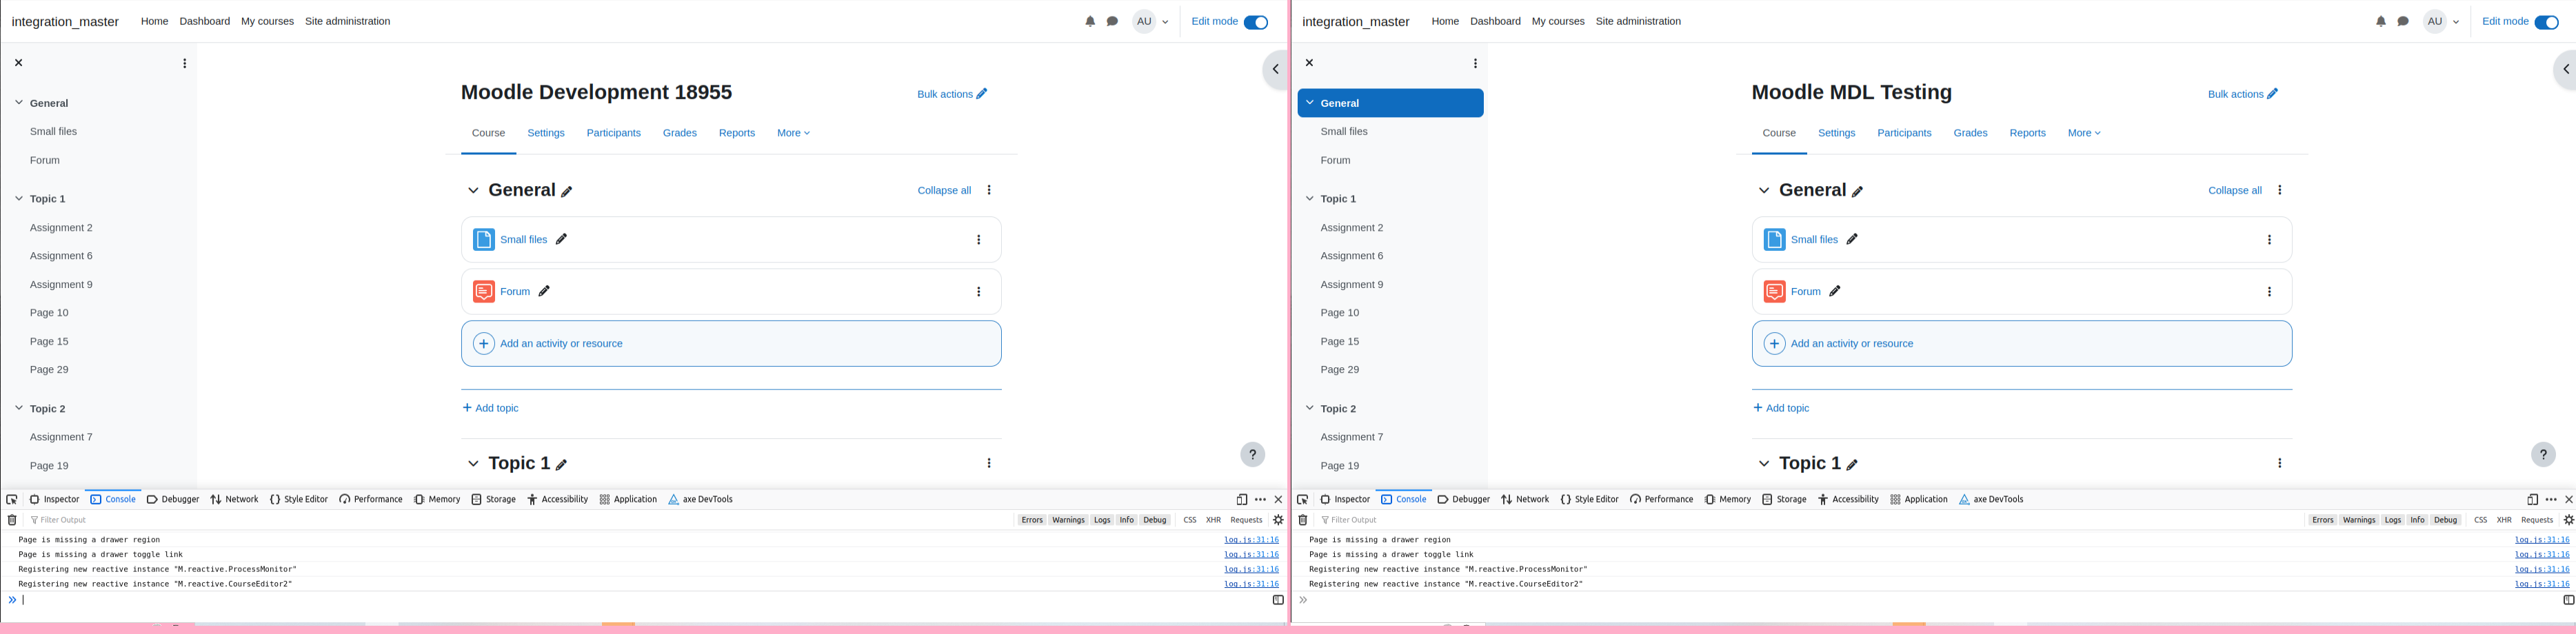The height and width of the screenshot is (634, 2576).
Task: Edit General section name in left window
Action: 567,191
